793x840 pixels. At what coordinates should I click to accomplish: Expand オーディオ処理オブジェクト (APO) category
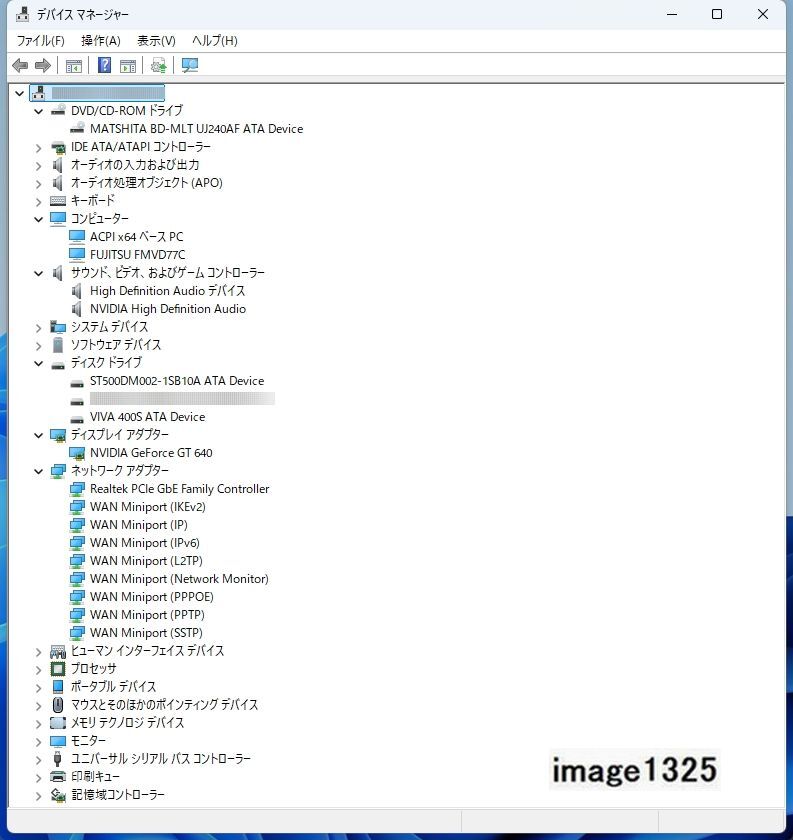(39, 183)
